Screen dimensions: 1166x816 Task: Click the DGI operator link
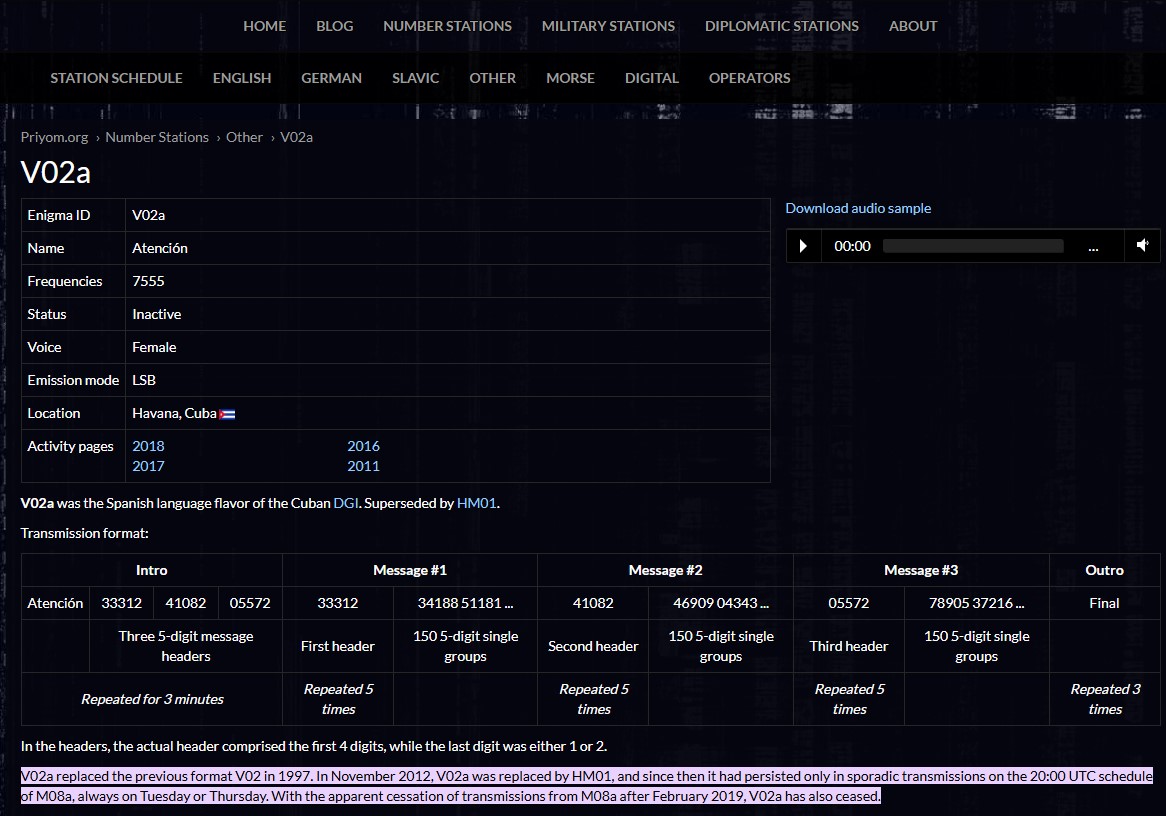tap(345, 503)
